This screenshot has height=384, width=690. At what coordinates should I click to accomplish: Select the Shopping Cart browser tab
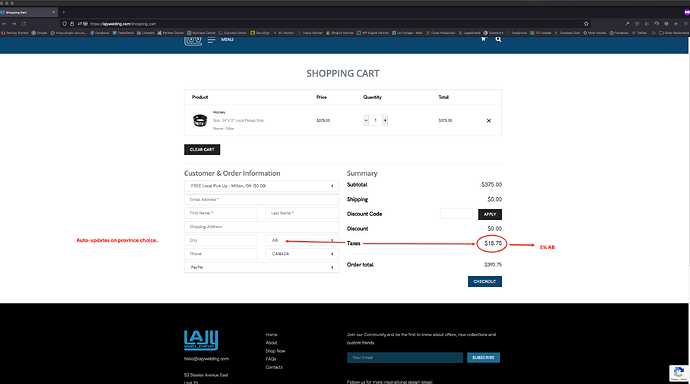point(29,12)
